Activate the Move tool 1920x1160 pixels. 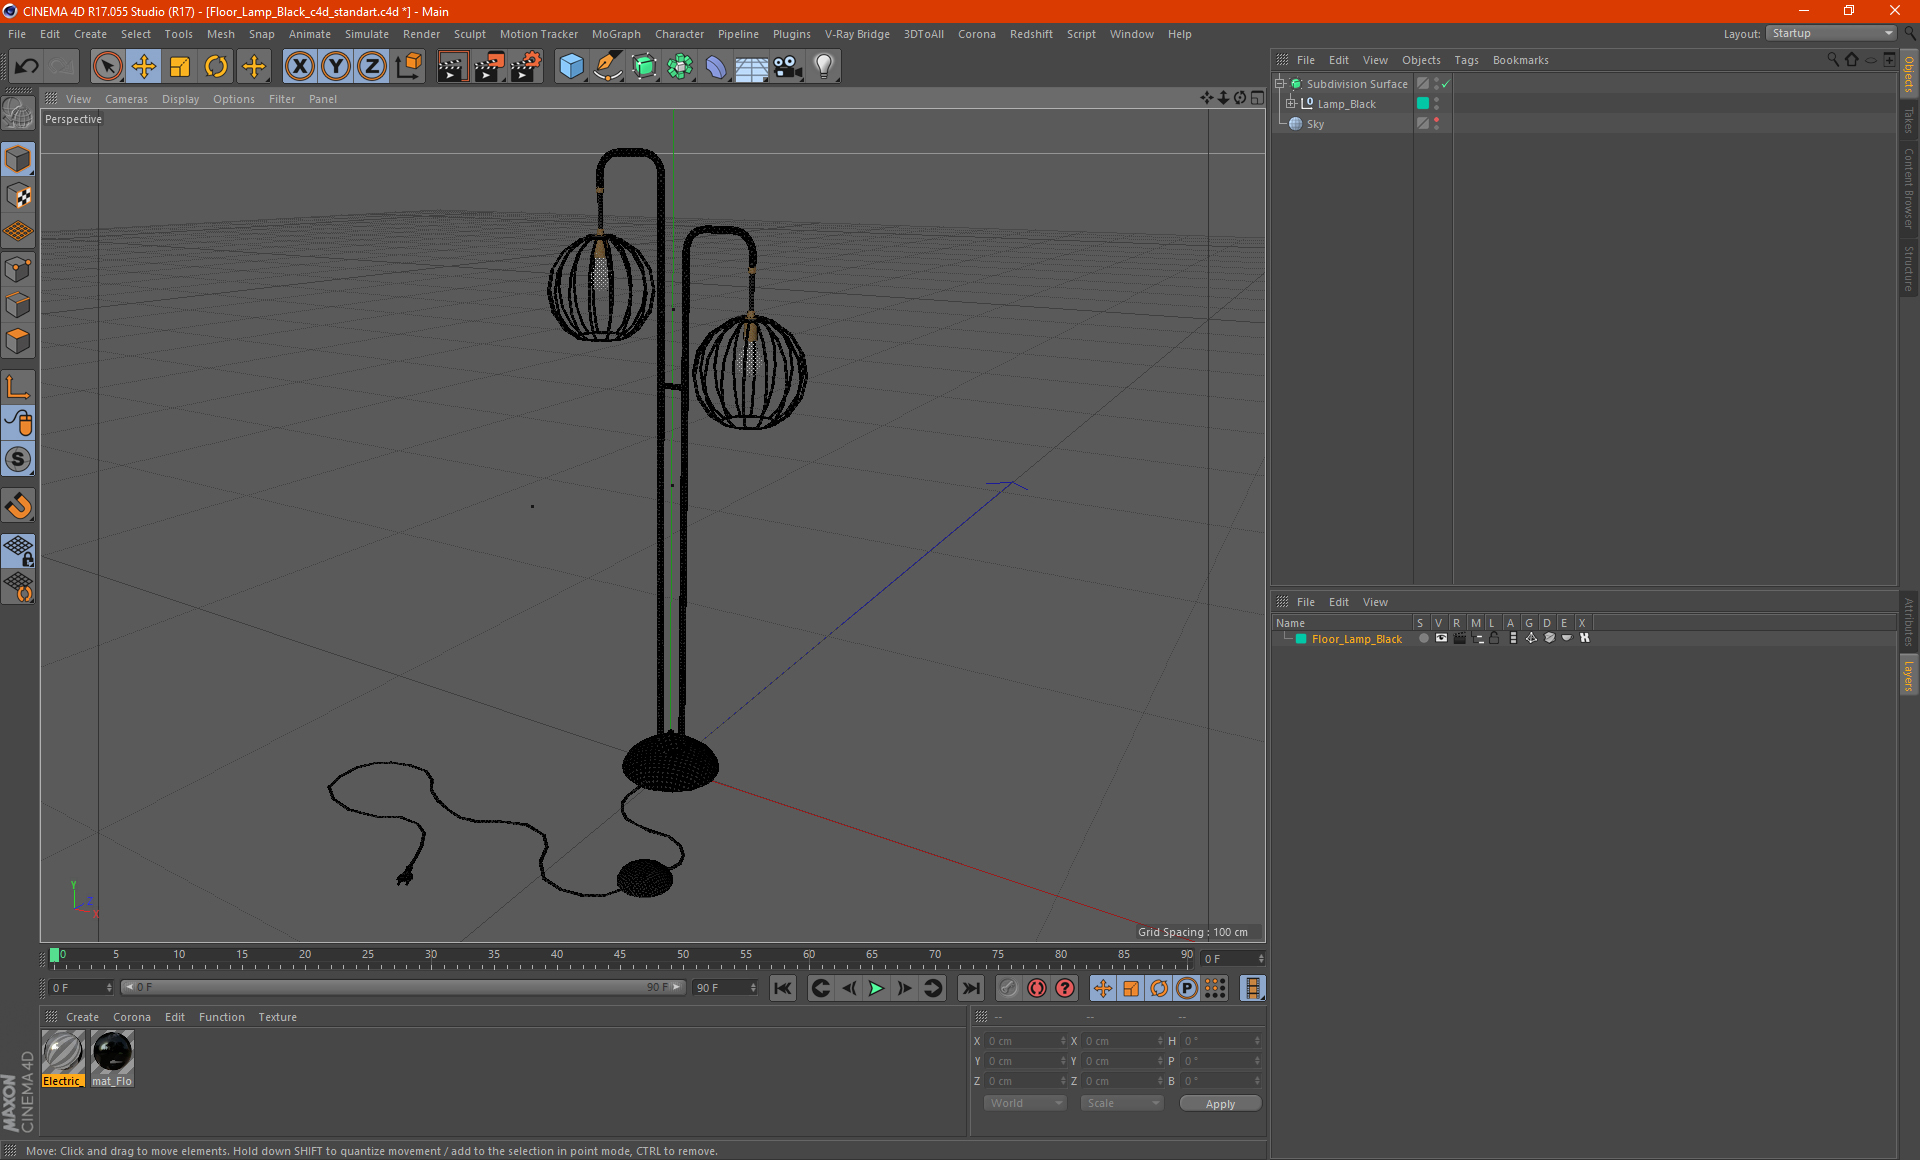click(144, 67)
